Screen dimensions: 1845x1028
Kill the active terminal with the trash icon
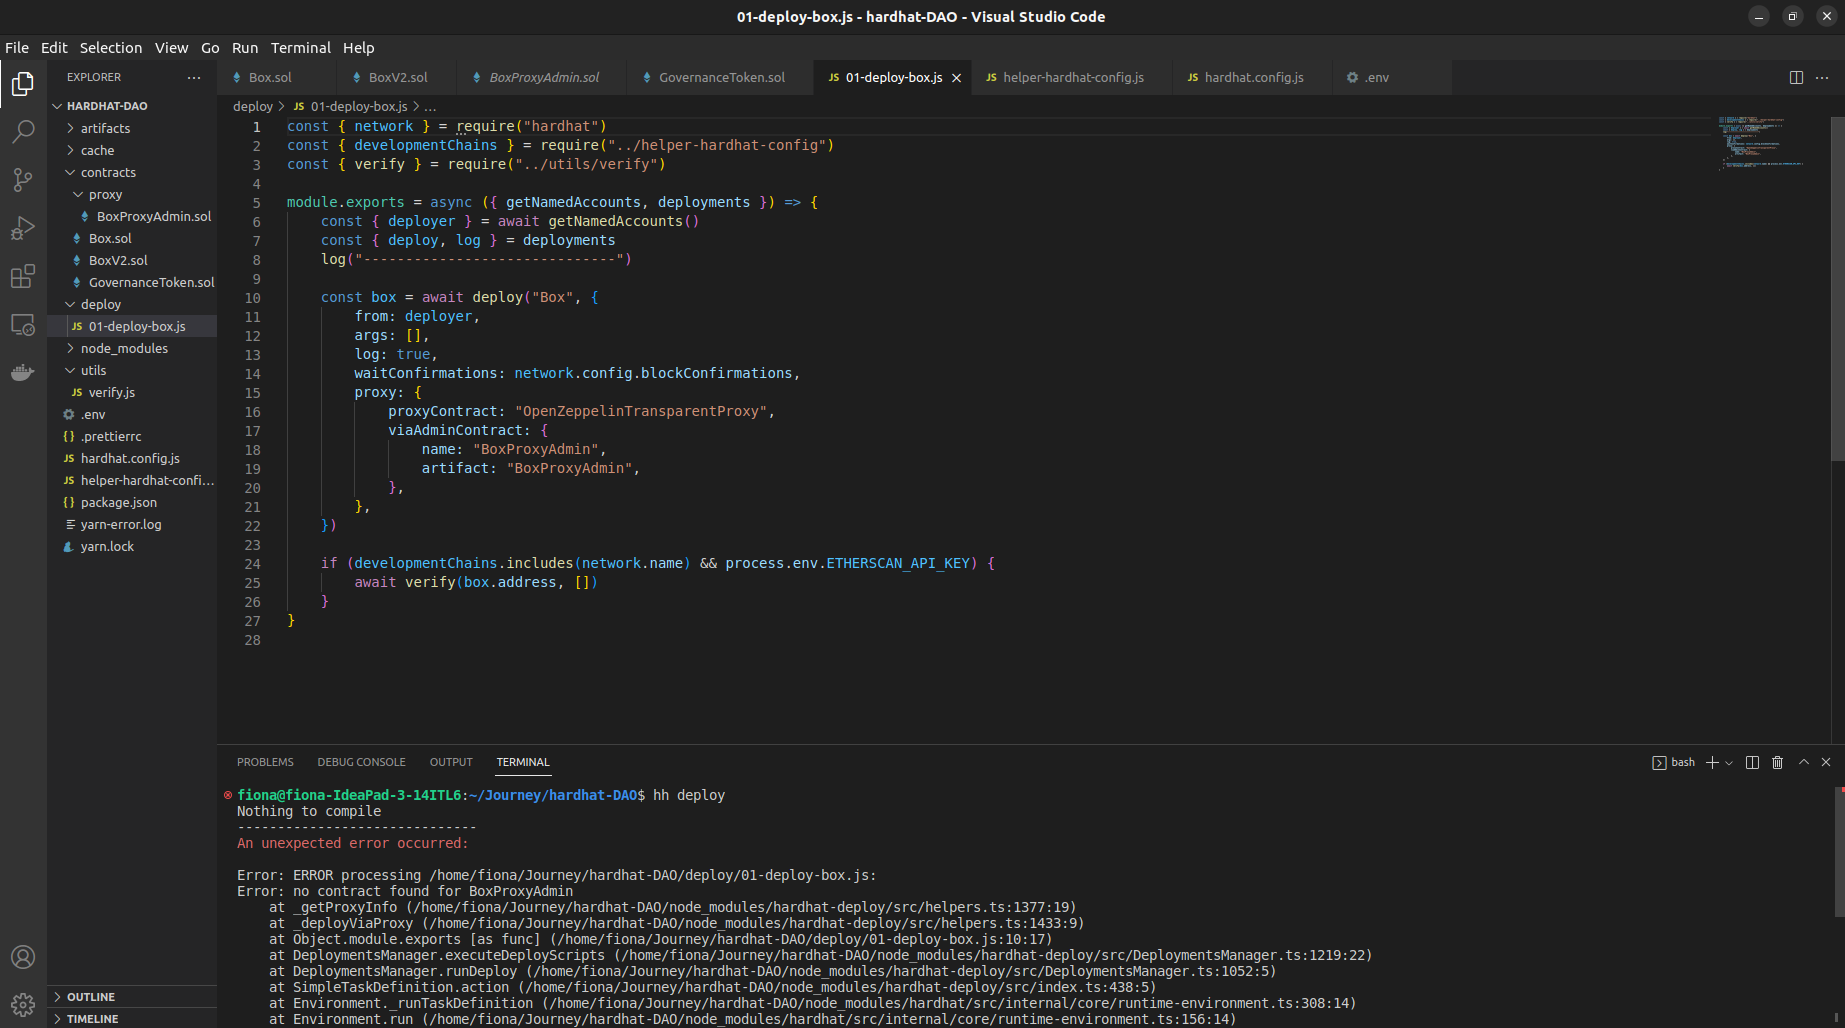pos(1777,762)
